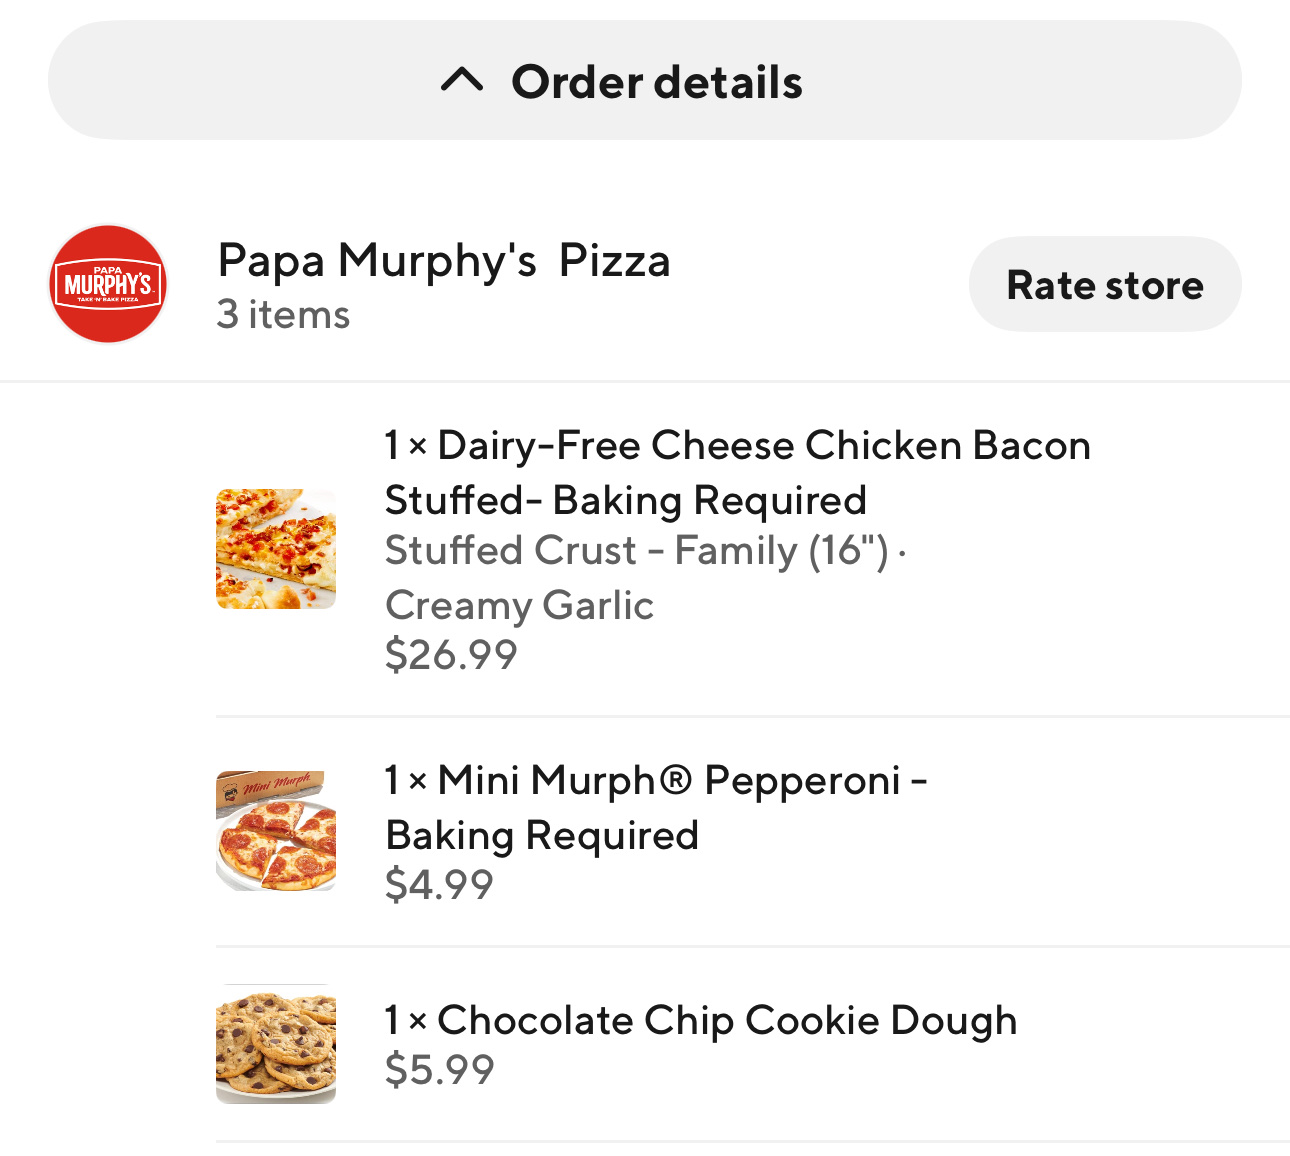Click the Stuffed- Baking Required text line
This screenshot has width=1290, height=1156.
(x=626, y=500)
